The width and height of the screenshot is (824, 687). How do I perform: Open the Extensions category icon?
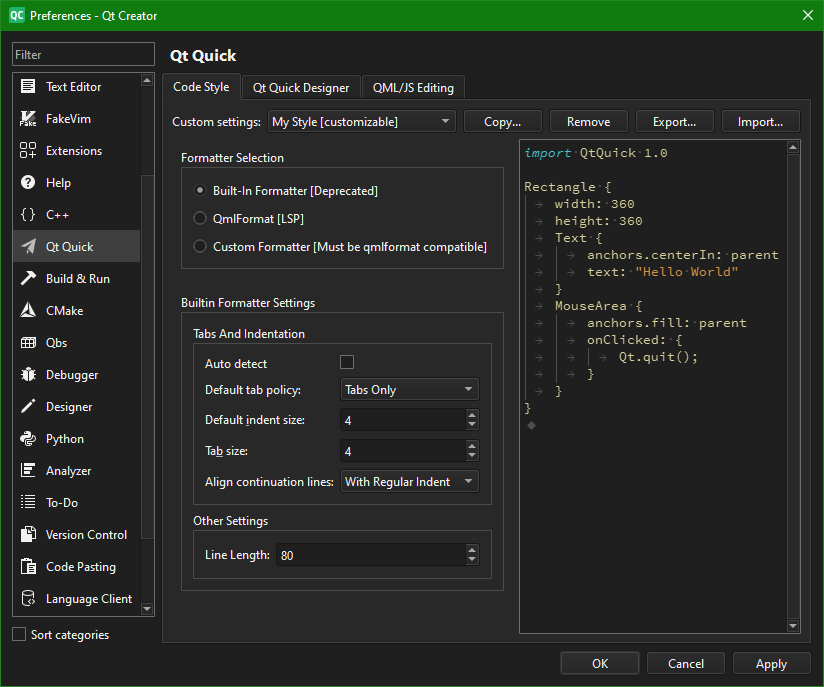click(x=28, y=150)
